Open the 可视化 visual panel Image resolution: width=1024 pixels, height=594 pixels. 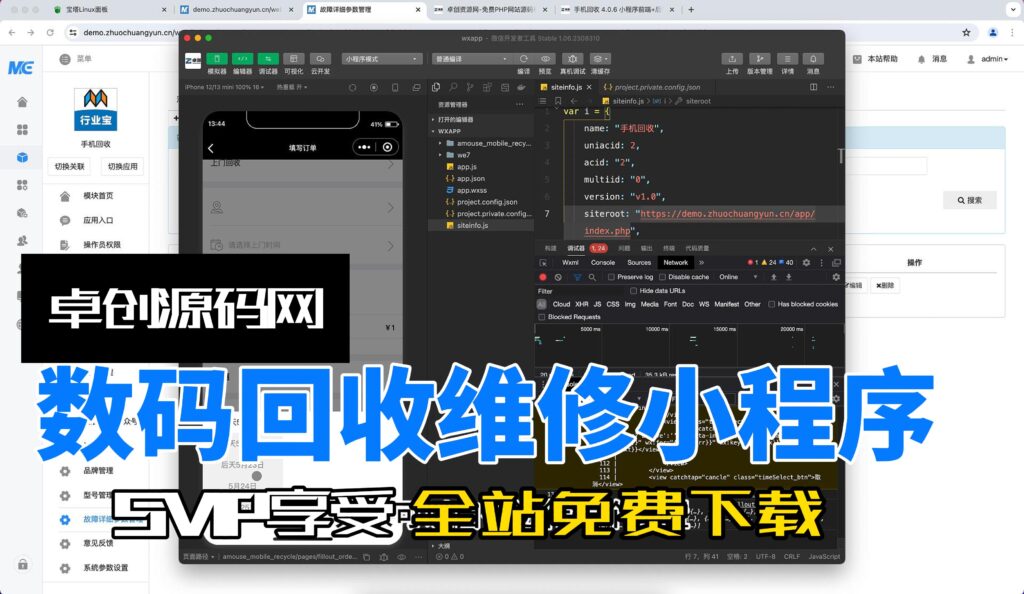[x=293, y=59]
